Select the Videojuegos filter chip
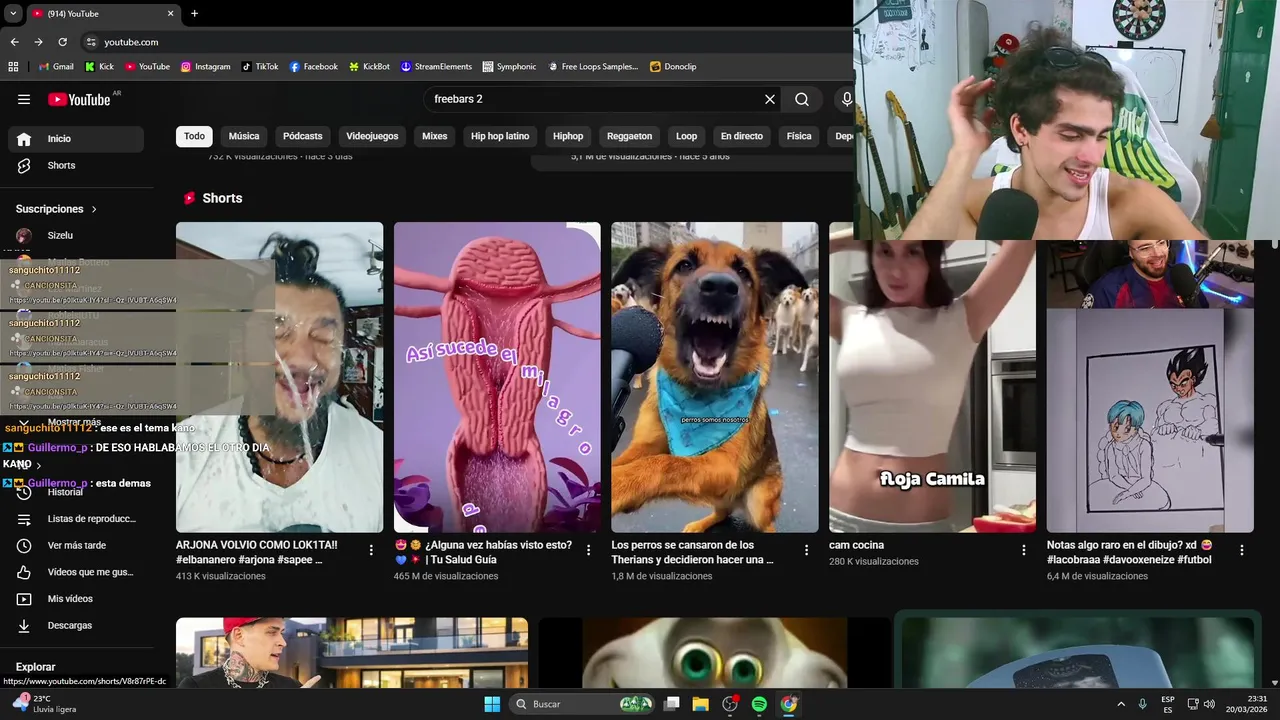 click(372, 136)
